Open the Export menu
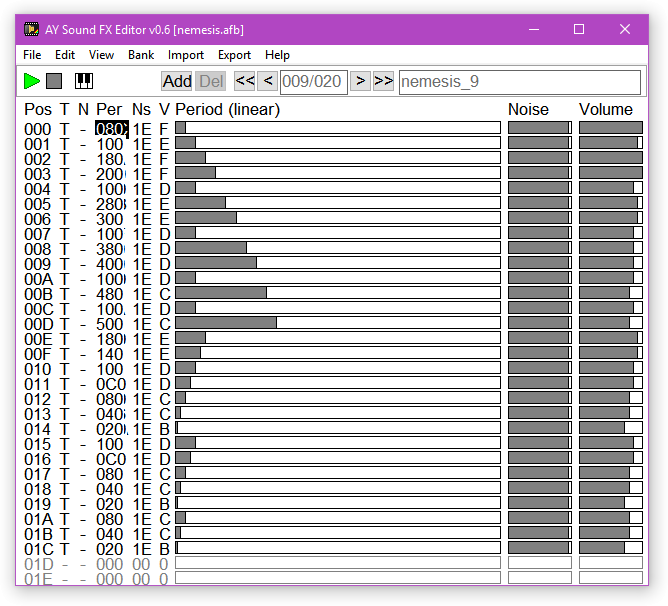Viewport: 668px width, 606px height. tap(234, 55)
